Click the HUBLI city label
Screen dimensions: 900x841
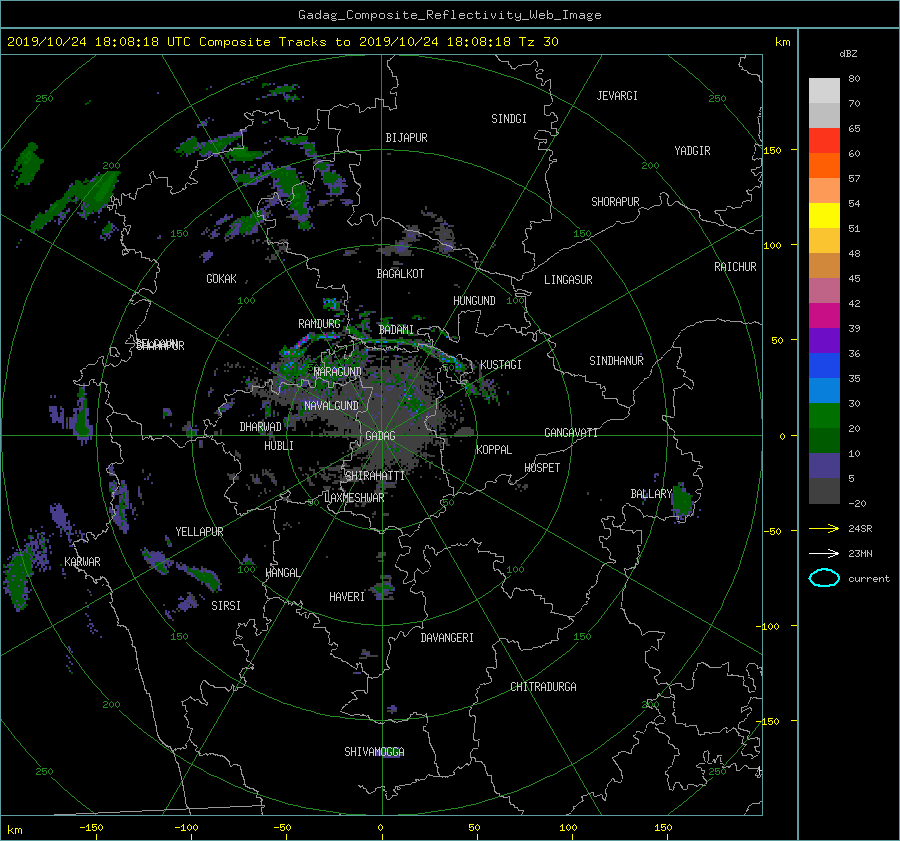point(279,445)
